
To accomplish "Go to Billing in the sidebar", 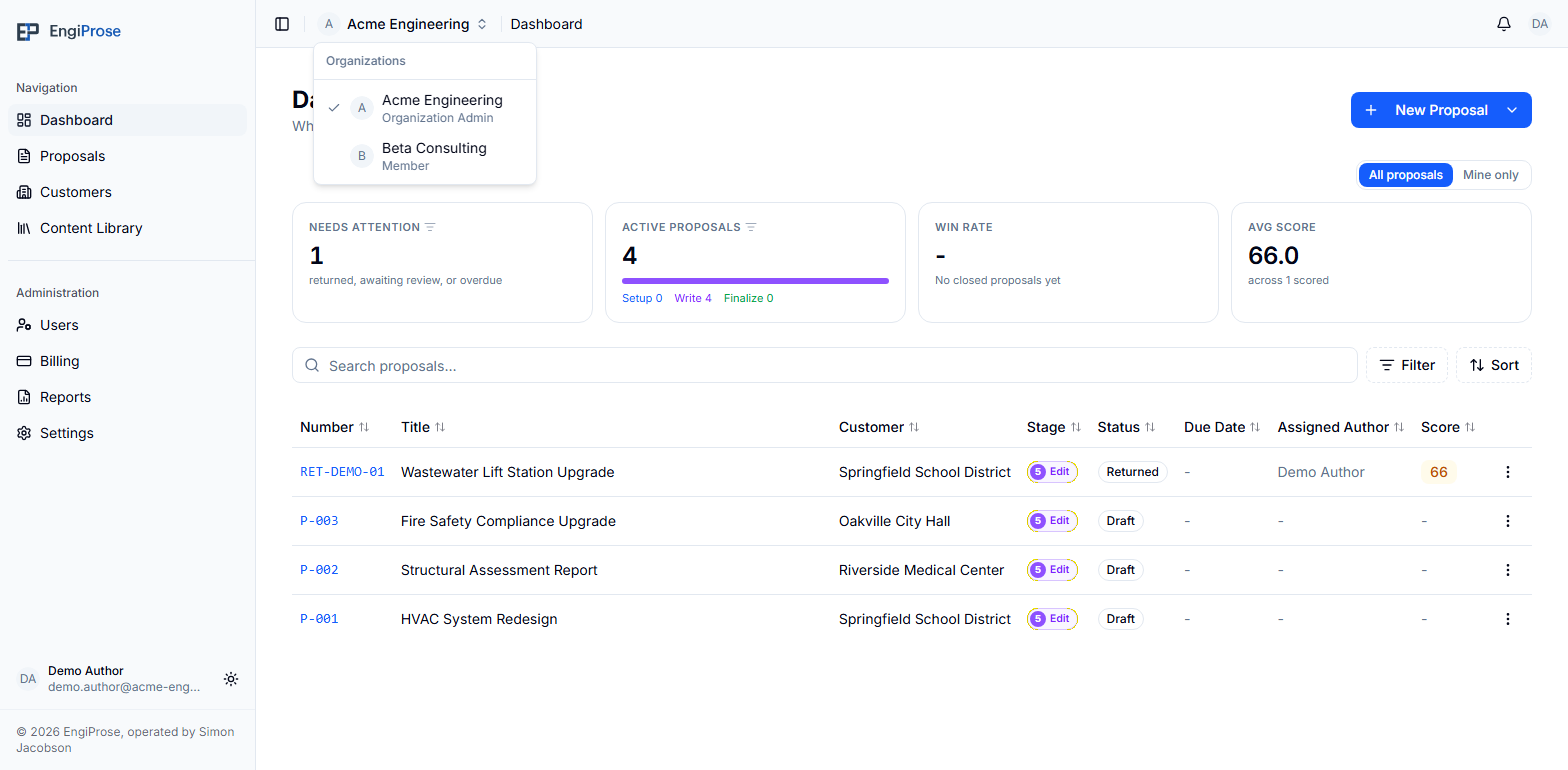I will point(127,361).
